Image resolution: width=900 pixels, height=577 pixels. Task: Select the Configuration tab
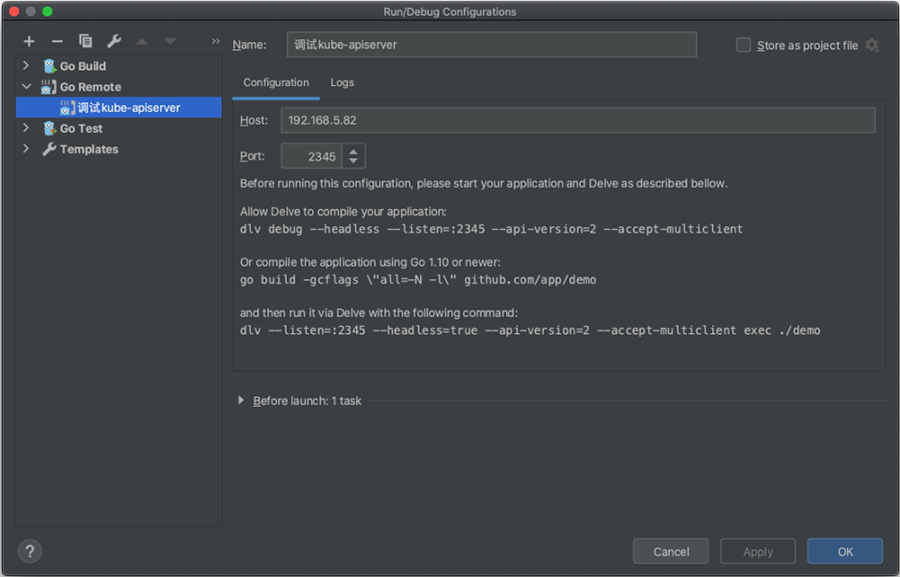coord(276,83)
